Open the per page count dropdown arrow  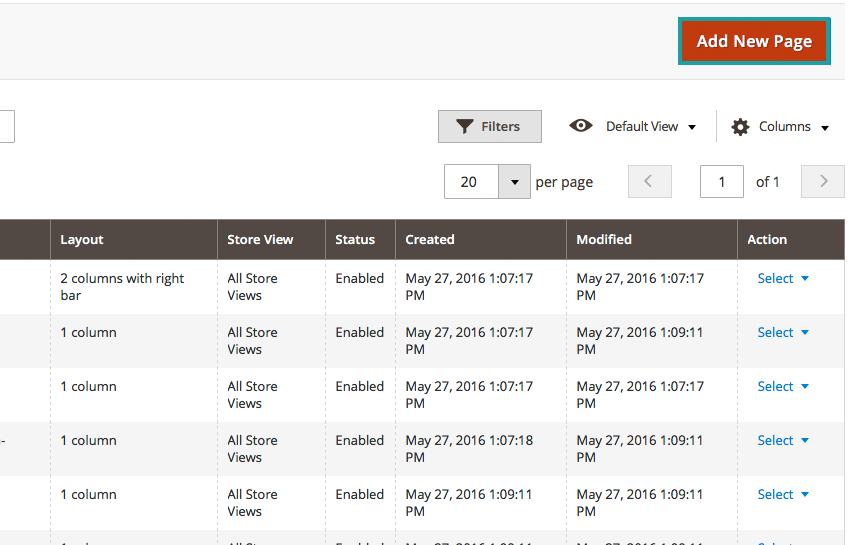click(514, 182)
